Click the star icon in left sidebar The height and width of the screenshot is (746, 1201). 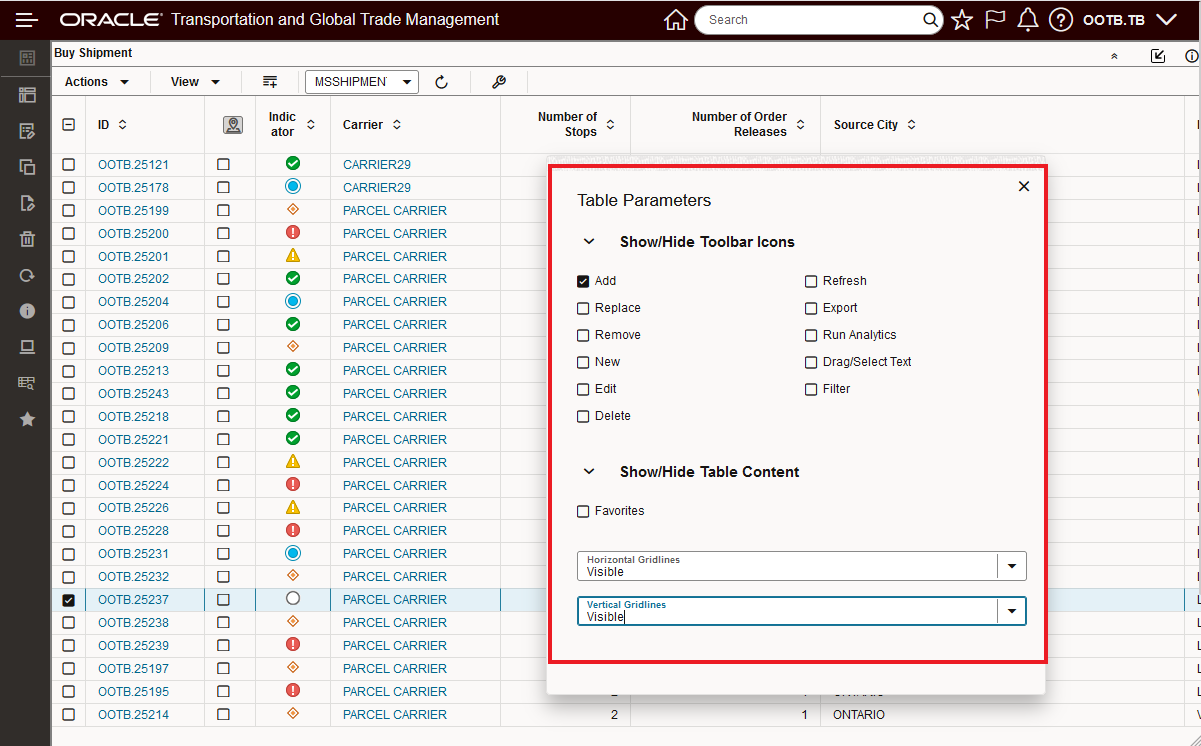pos(27,419)
